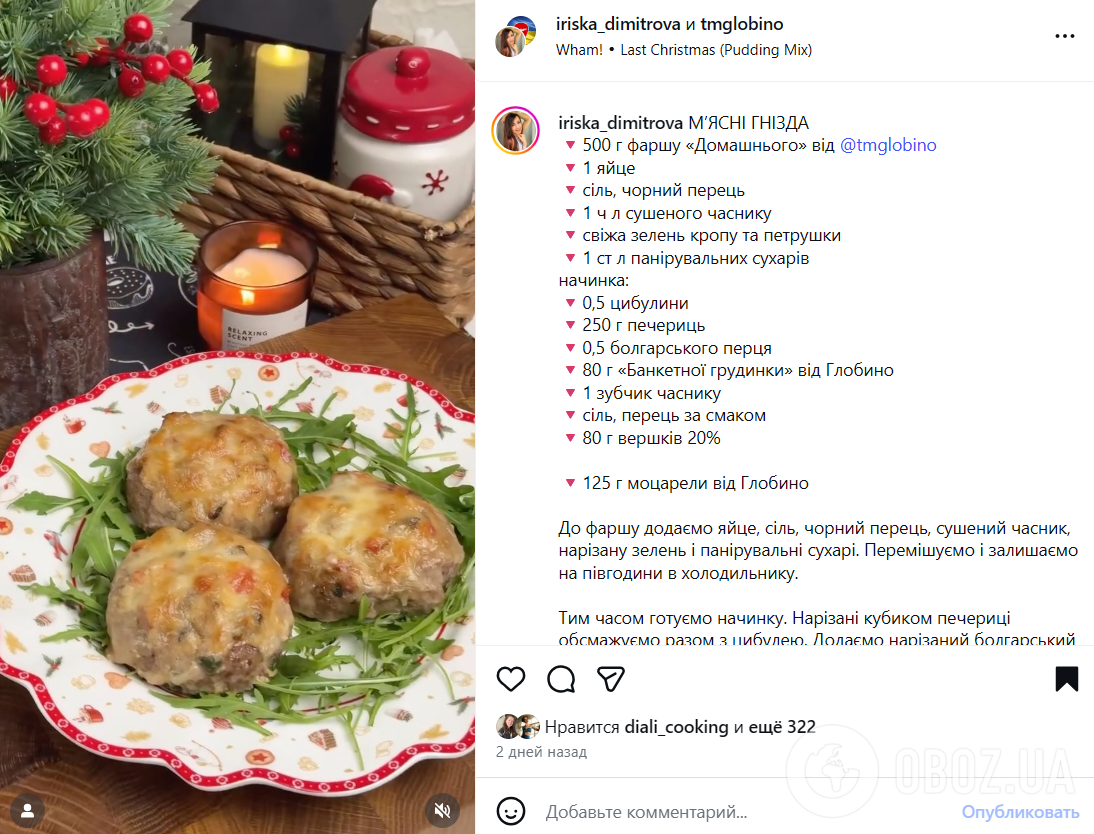Open comments via speech bubble icon
Viewport: 1094px width, 834px height.
561,678
